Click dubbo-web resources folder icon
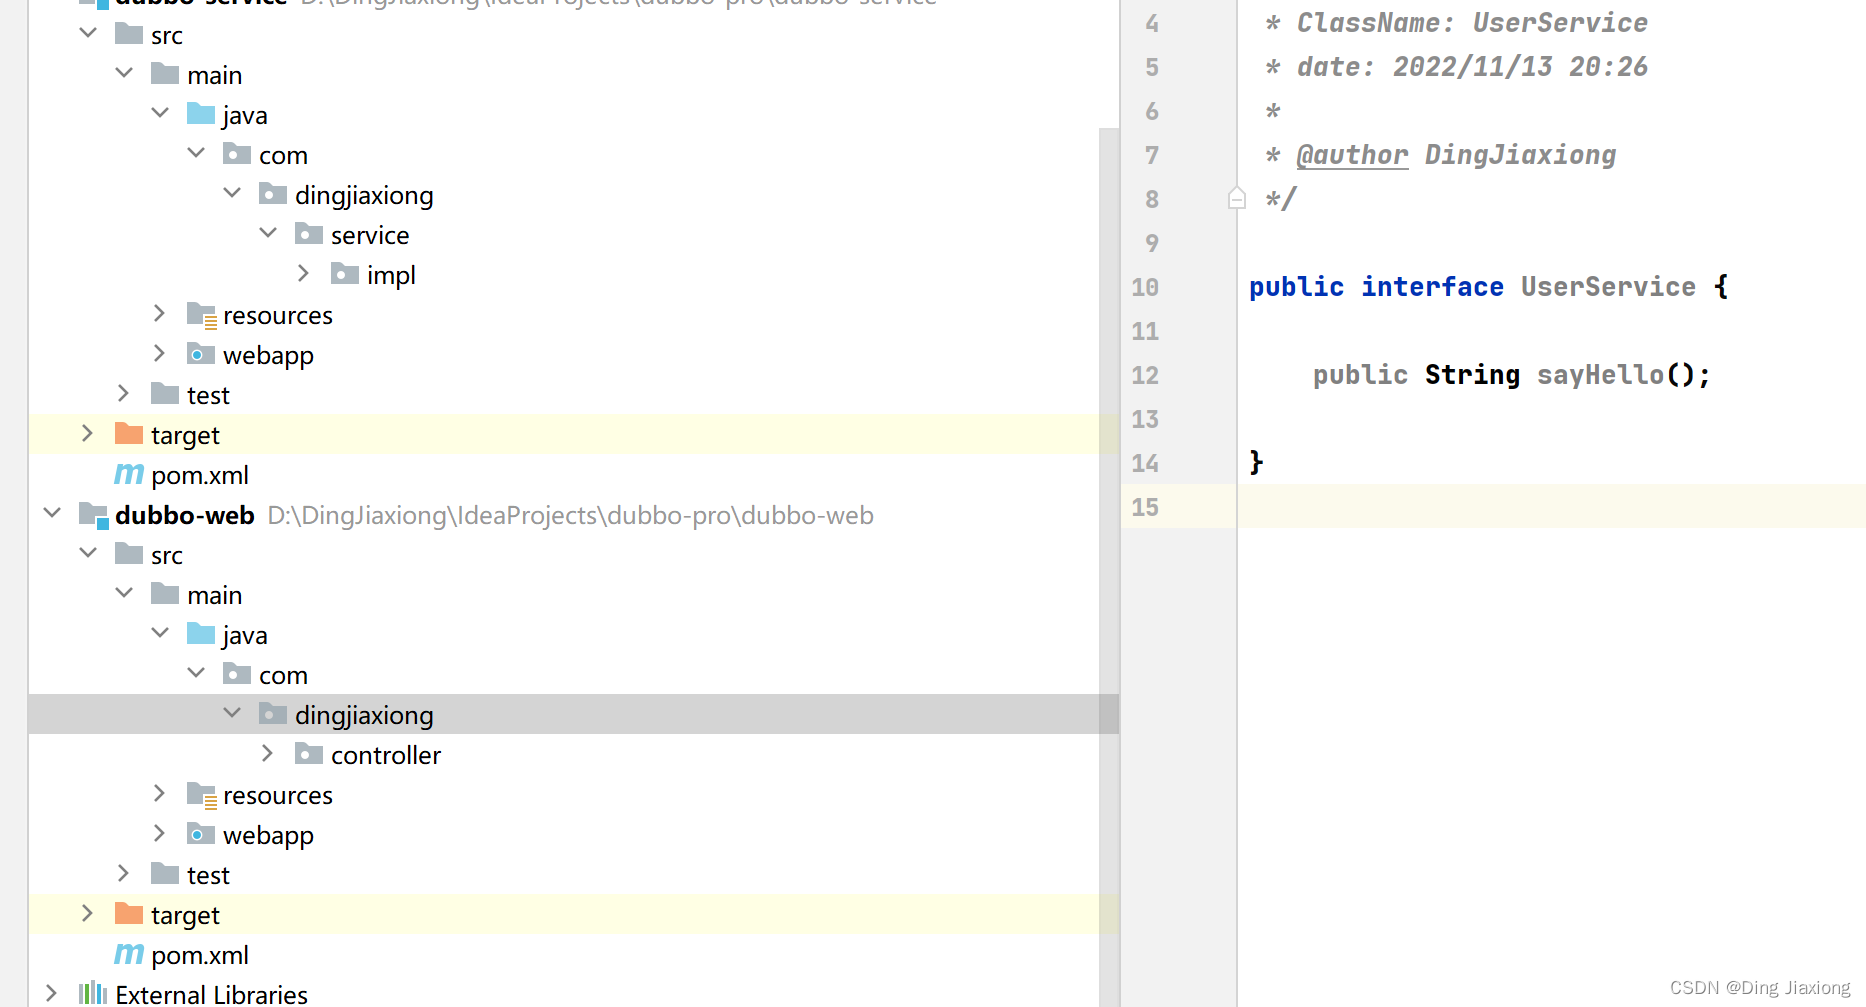The width and height of the screenshot is (1866, 1007). 202,795
